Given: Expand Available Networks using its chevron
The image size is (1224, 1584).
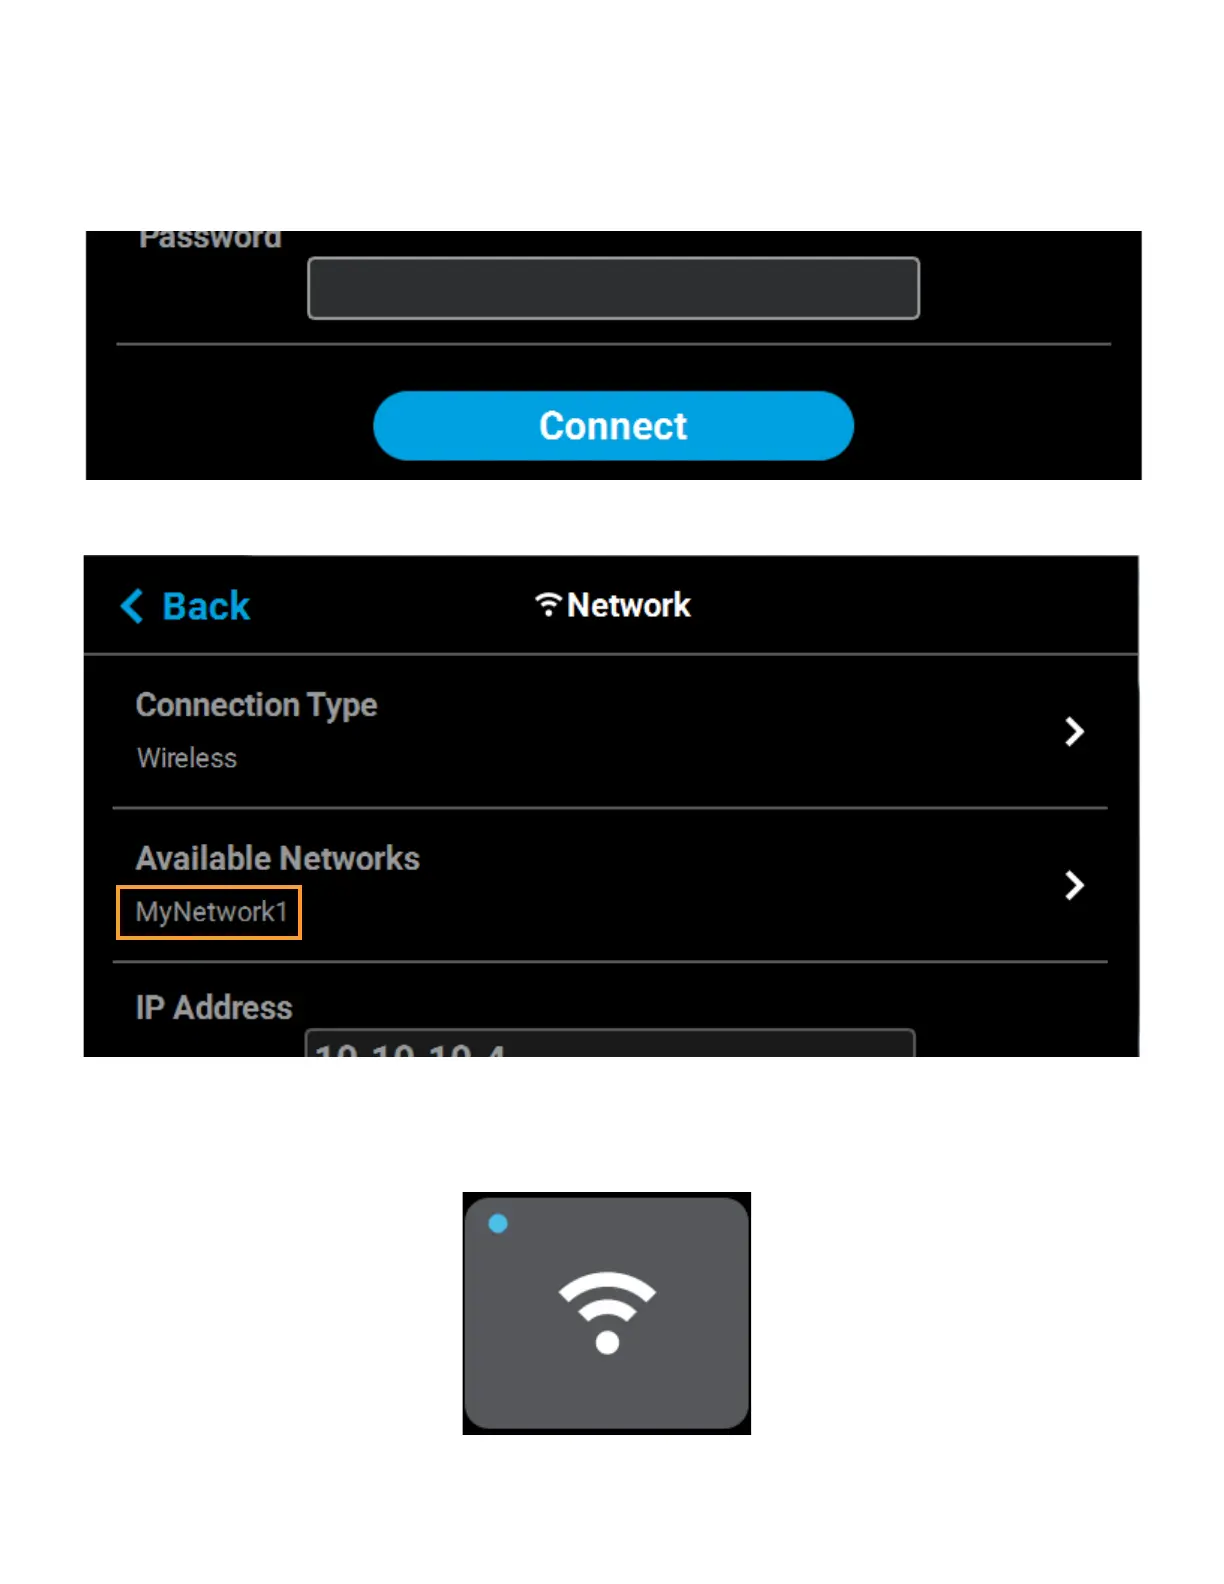Looking at the screenshot, I should (1074, 885).
